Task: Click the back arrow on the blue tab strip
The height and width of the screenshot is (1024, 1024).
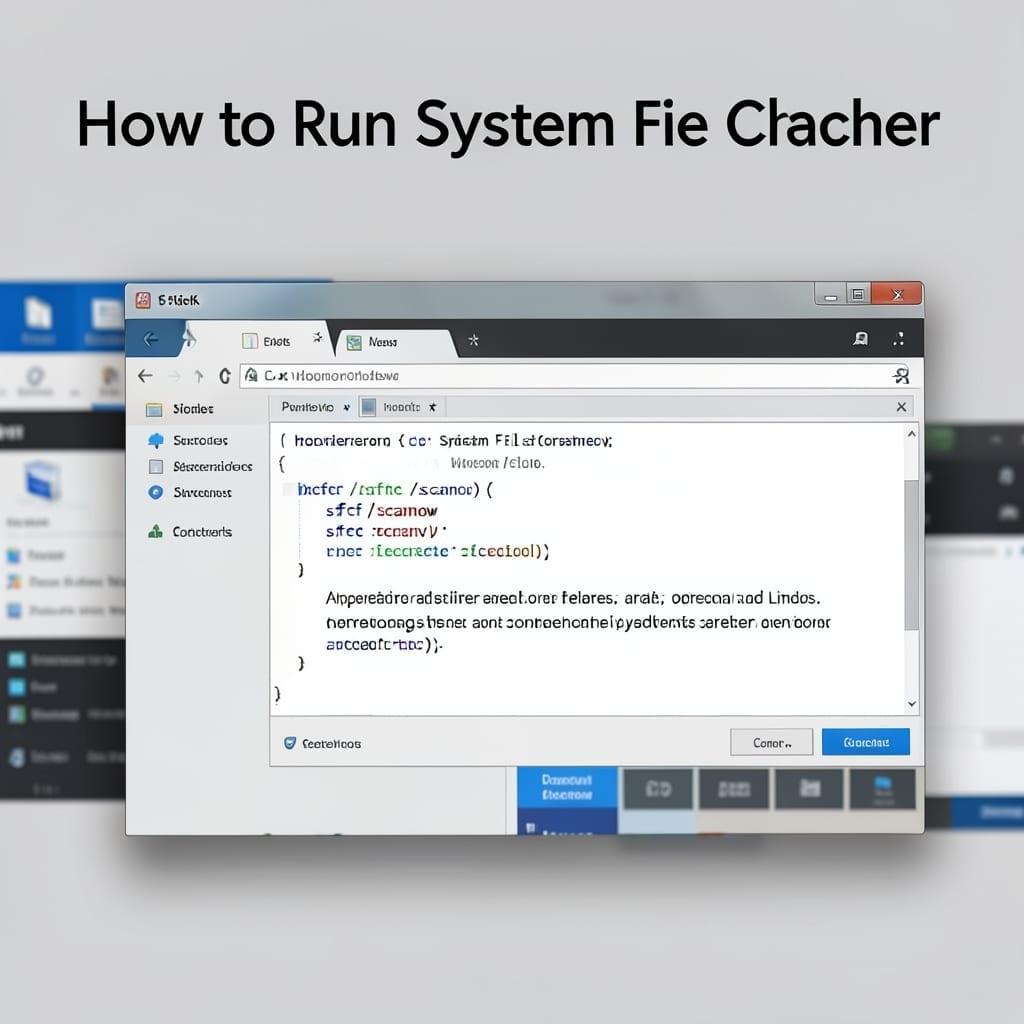Action: pos(151,339)
